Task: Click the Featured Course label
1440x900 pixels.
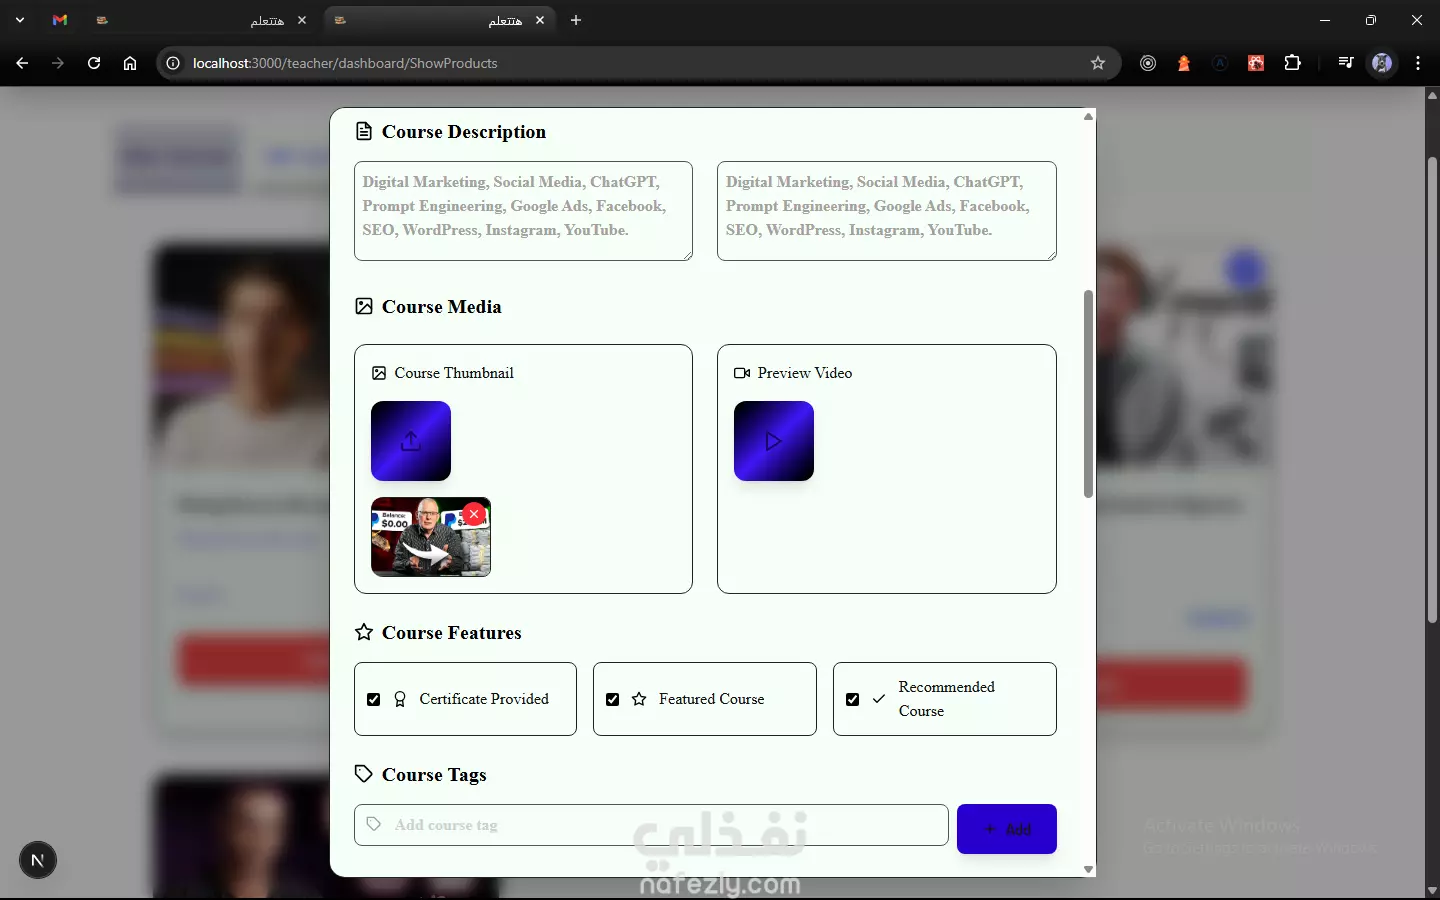Action: (x=711, y=699)
